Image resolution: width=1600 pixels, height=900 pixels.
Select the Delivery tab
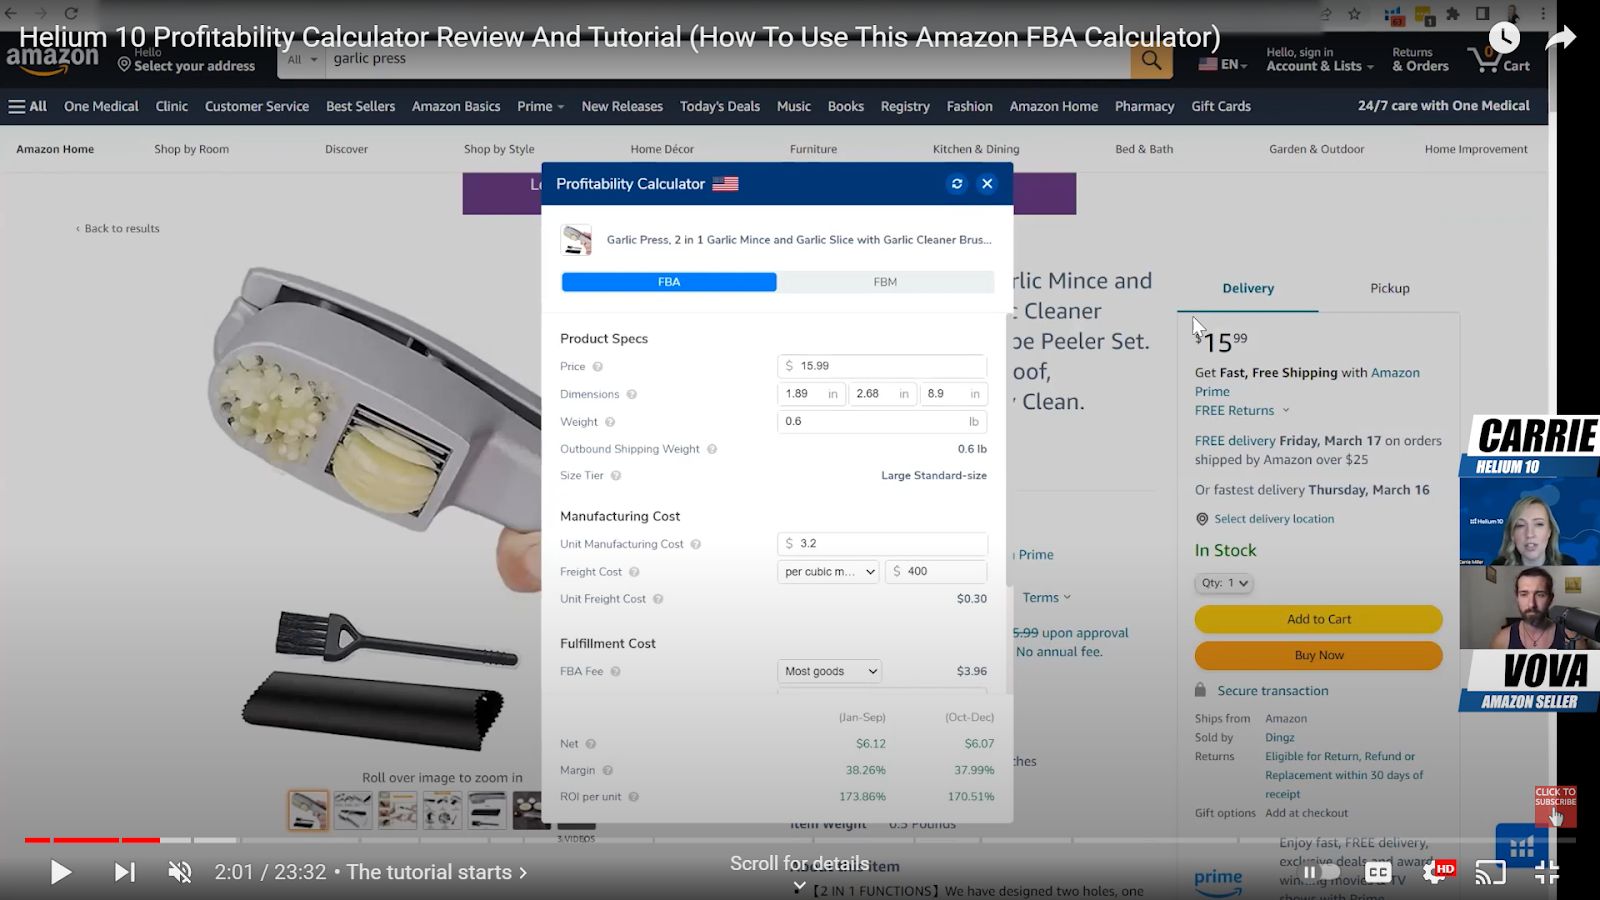1248,288
